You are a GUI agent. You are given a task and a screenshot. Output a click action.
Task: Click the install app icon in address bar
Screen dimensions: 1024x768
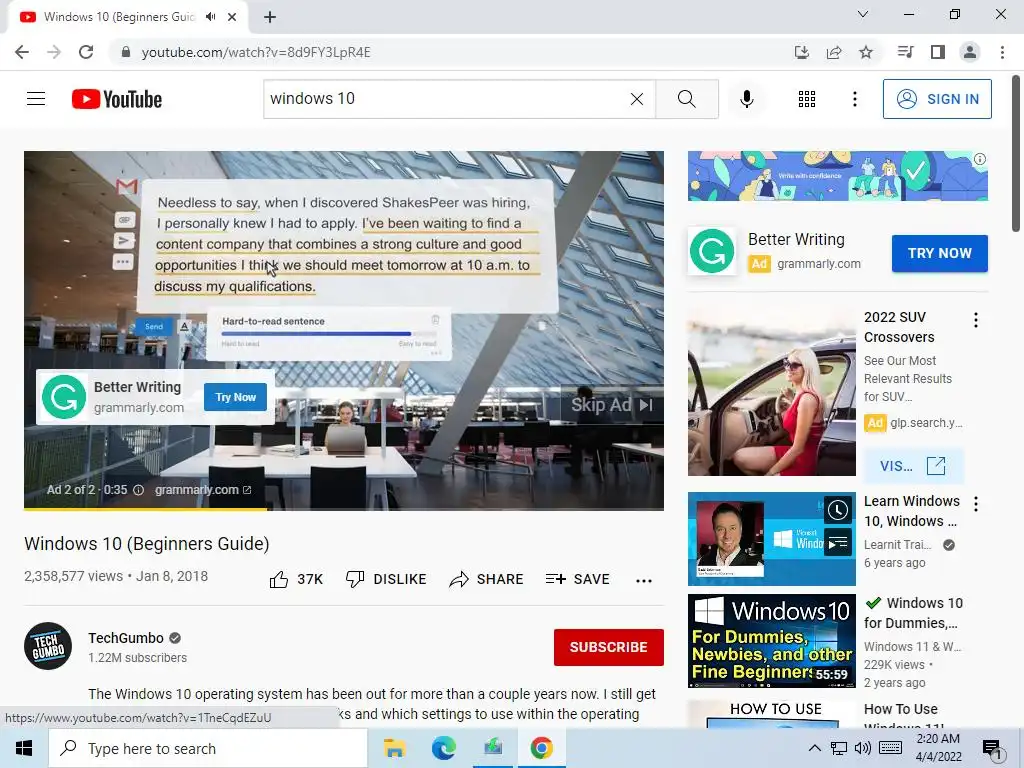802,52
